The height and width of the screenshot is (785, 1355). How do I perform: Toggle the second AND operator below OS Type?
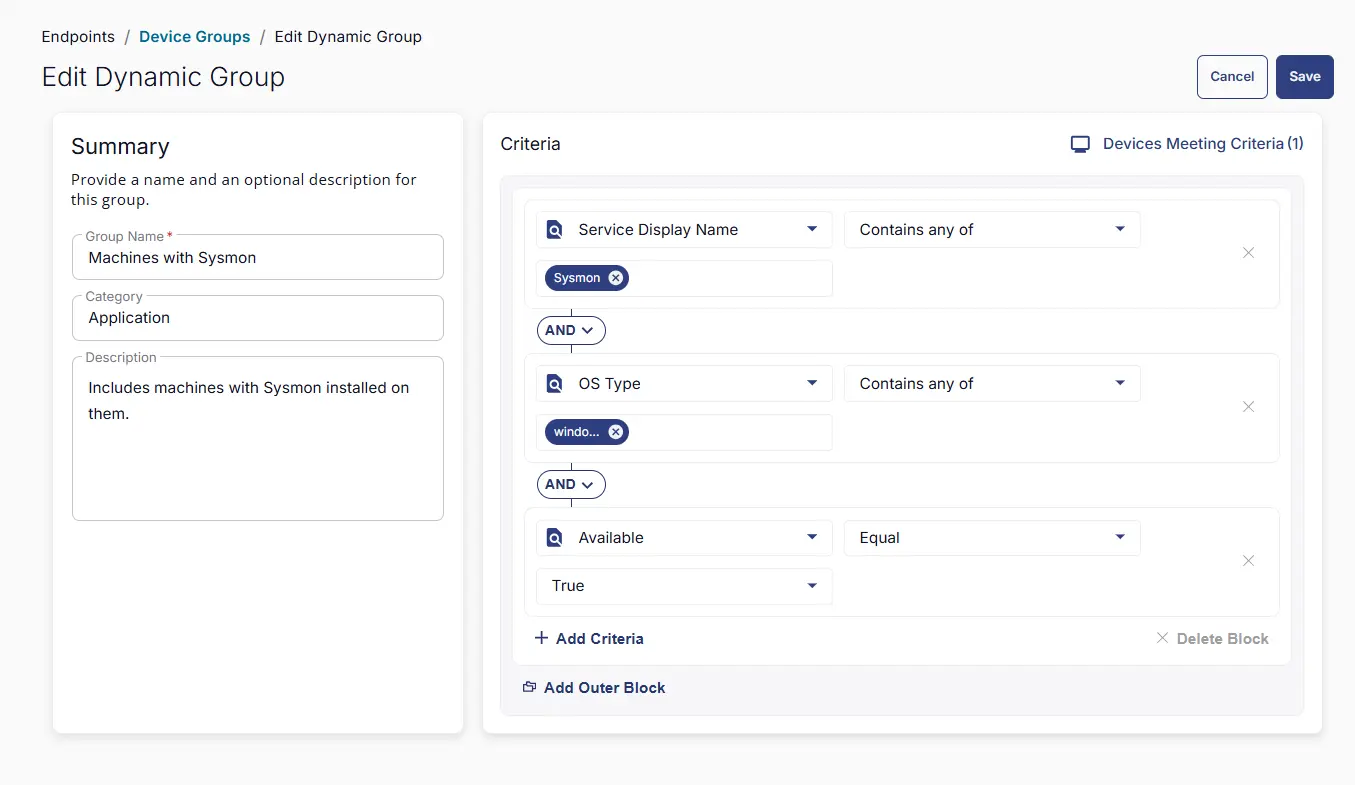[571, 484]
